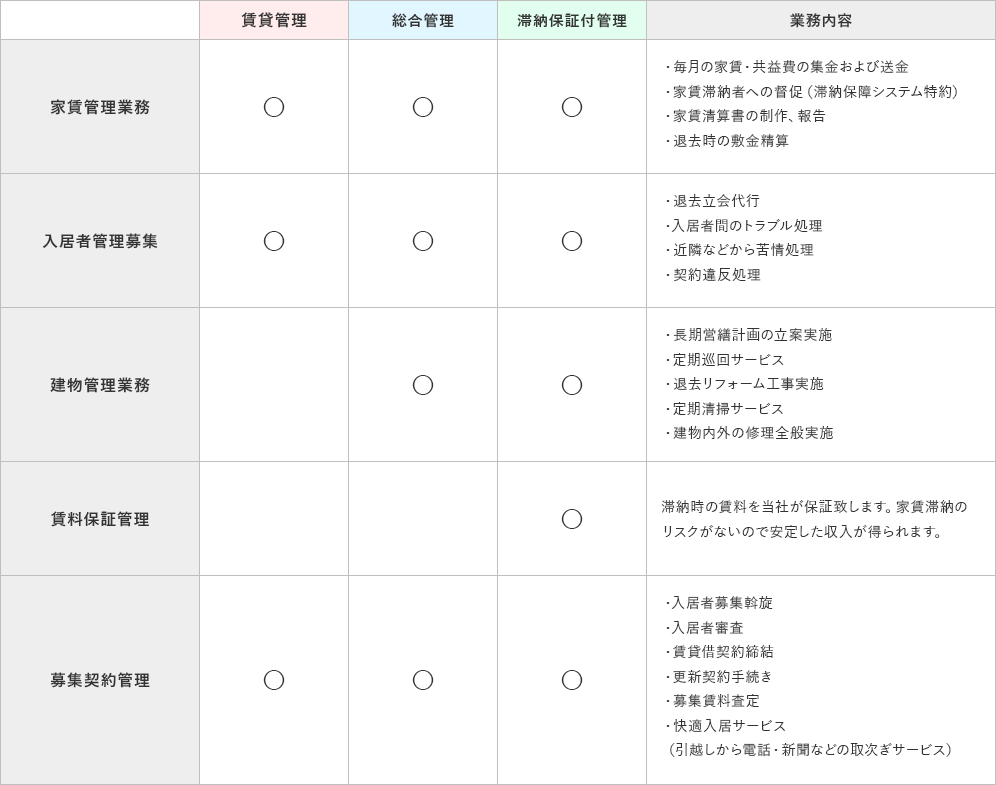Click the 業務内容 column header
996x785 pixels.
tap(821, 20)
